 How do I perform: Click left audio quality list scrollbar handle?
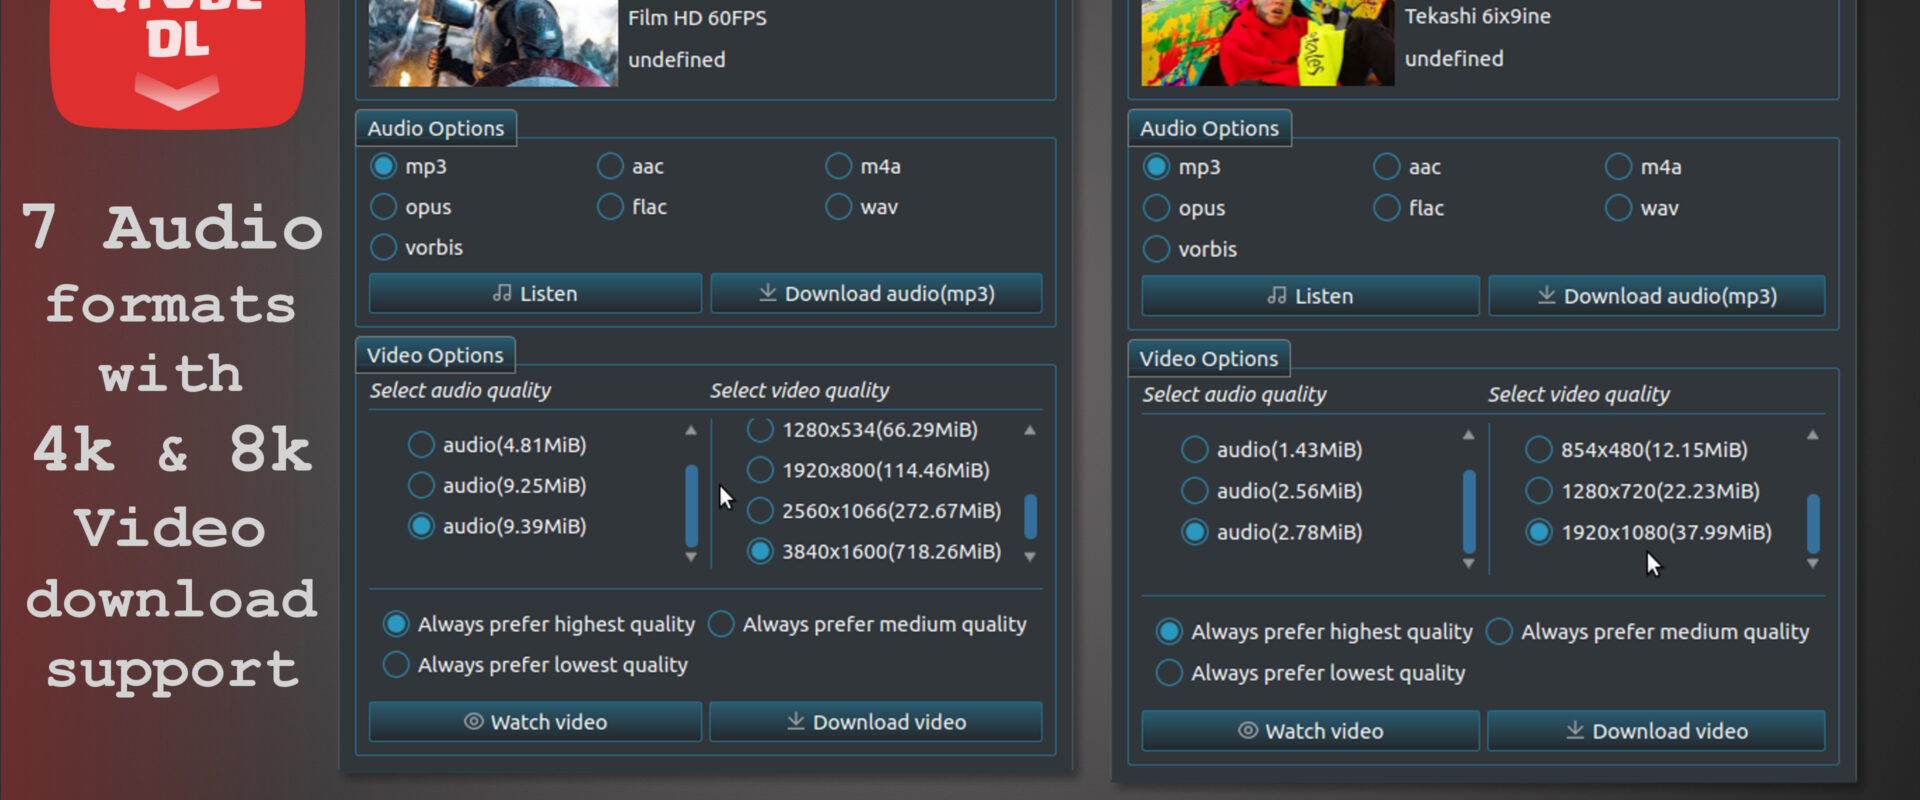click(691, 506)
